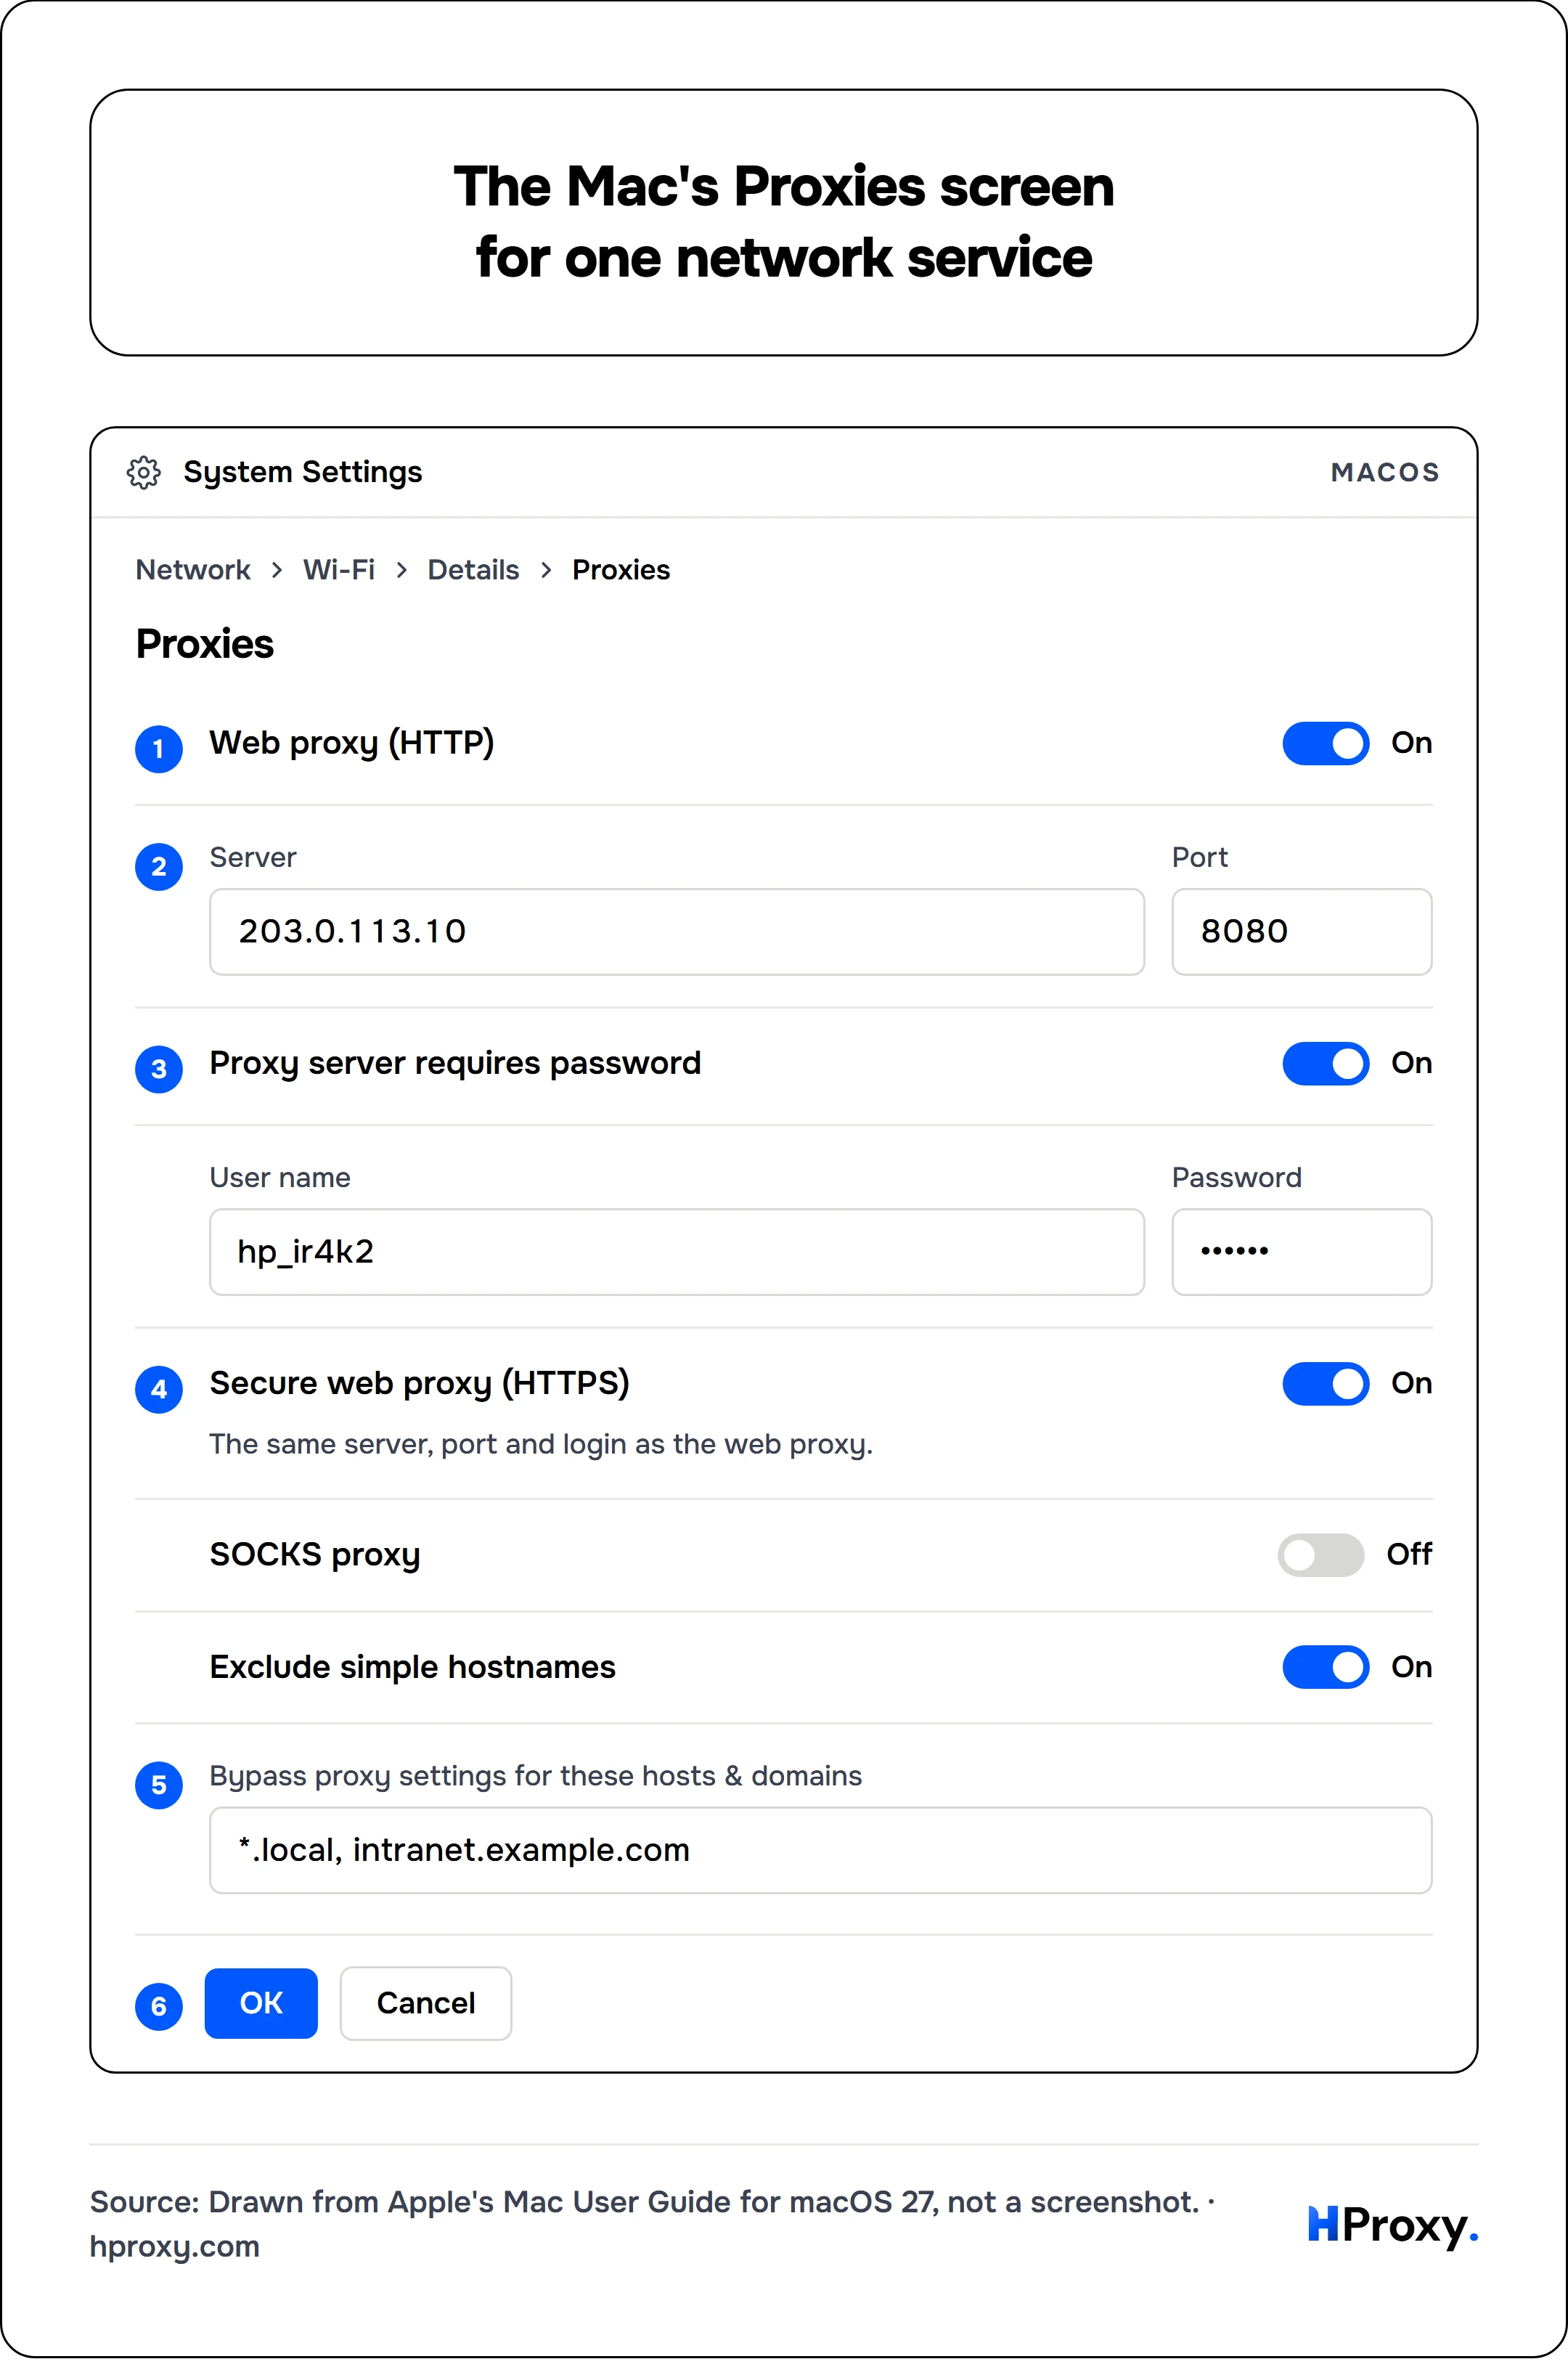Click into the Port field showing 8080
Viewport: 1568px width, 2359px height.
[1302, 932]
